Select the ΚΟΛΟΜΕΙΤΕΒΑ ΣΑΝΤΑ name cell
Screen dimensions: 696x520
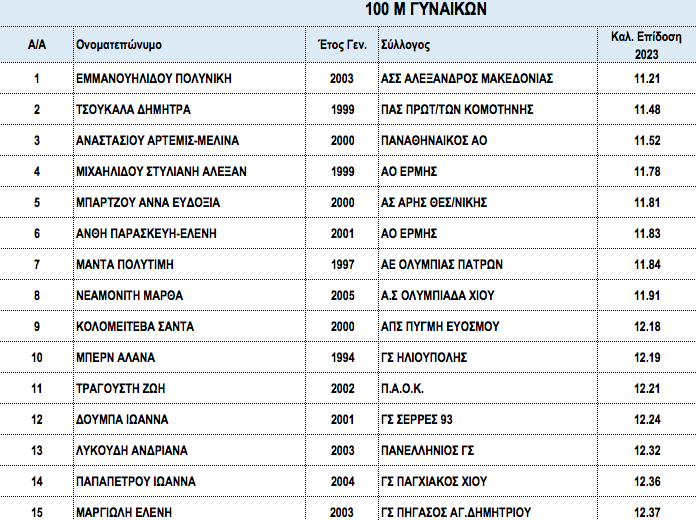[135, 326]
